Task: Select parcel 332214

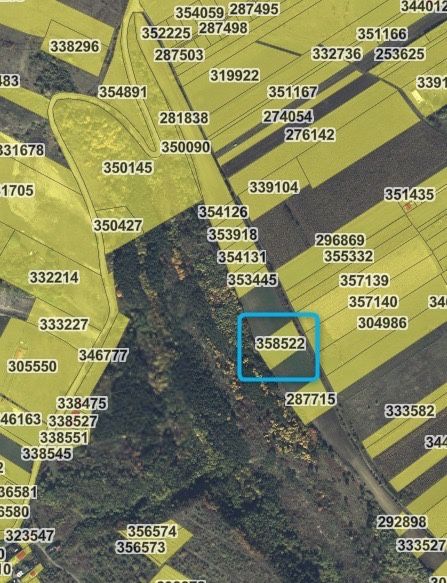Action: [54, 277]
